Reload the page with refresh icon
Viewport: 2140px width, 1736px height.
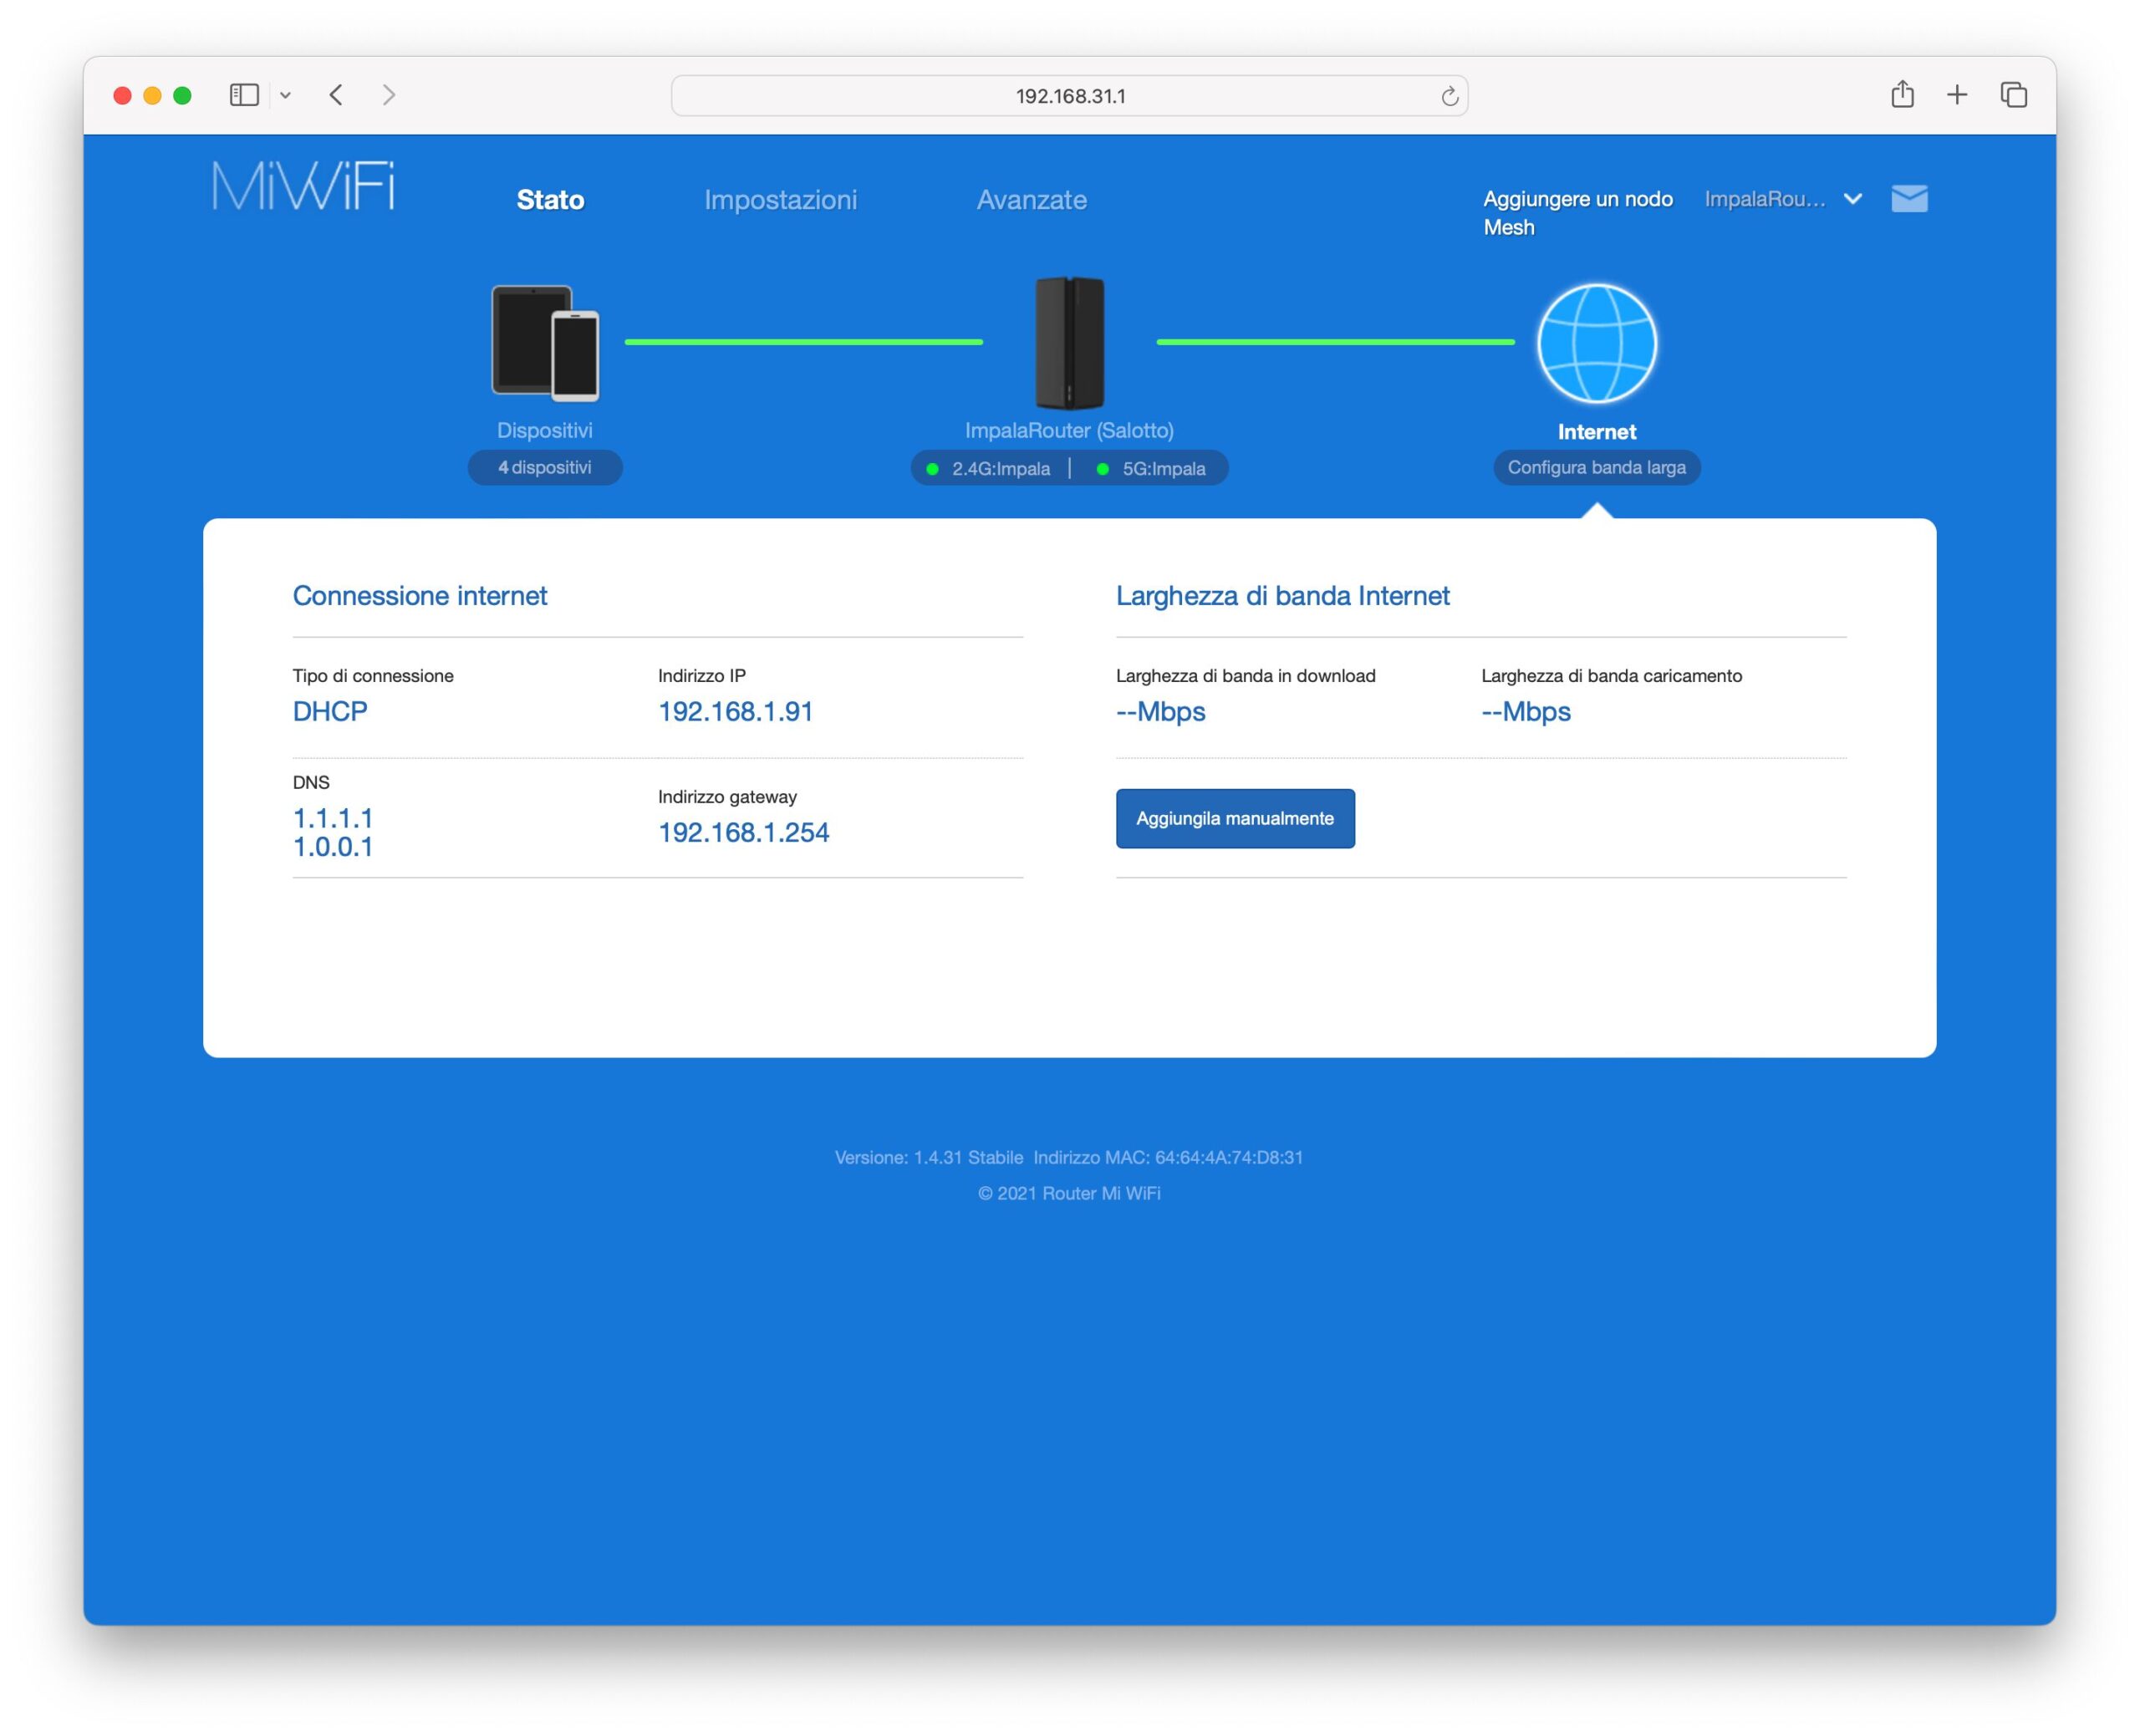tap(1449, 96)
